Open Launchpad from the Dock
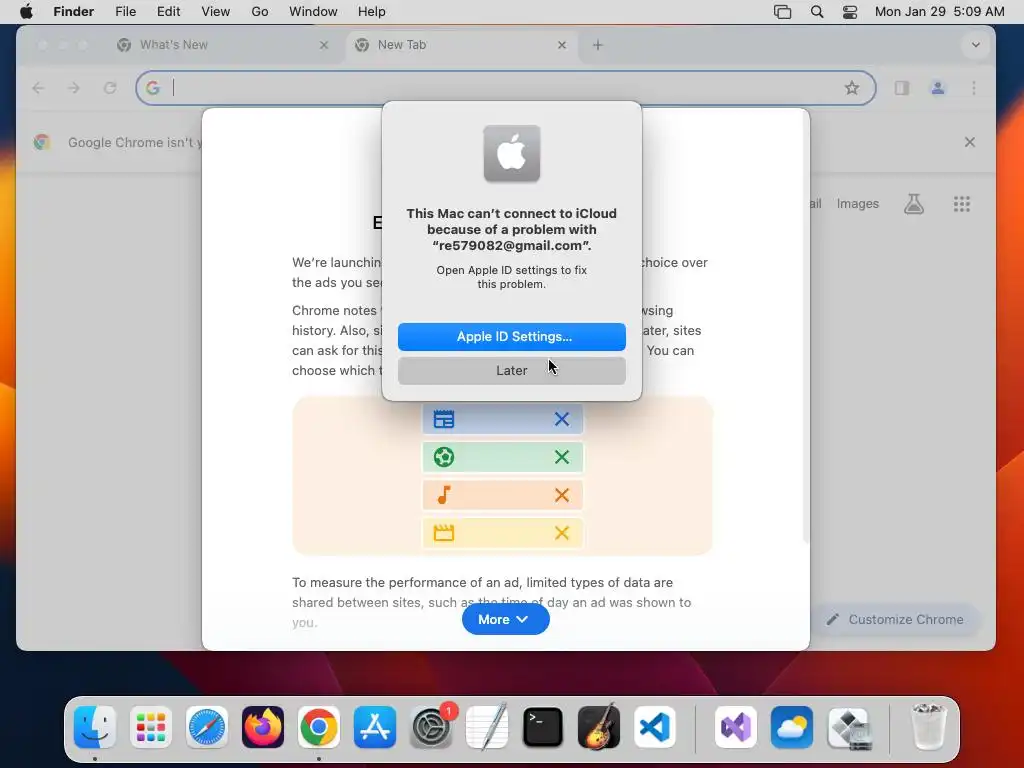This screenshot has width=1024, height=768. (151, 727)
